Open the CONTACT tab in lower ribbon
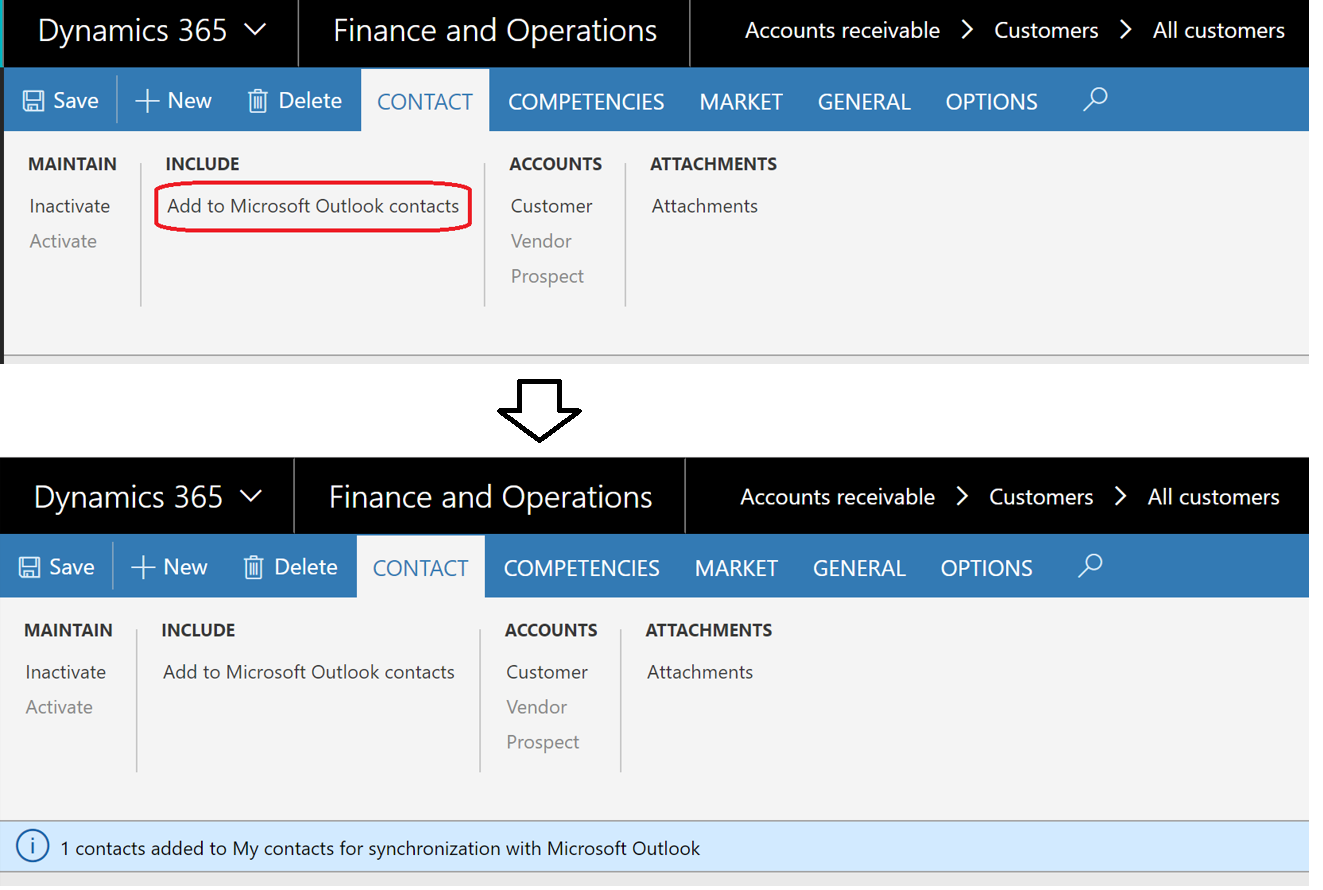The image size is (1323, 890). [421, 567]
